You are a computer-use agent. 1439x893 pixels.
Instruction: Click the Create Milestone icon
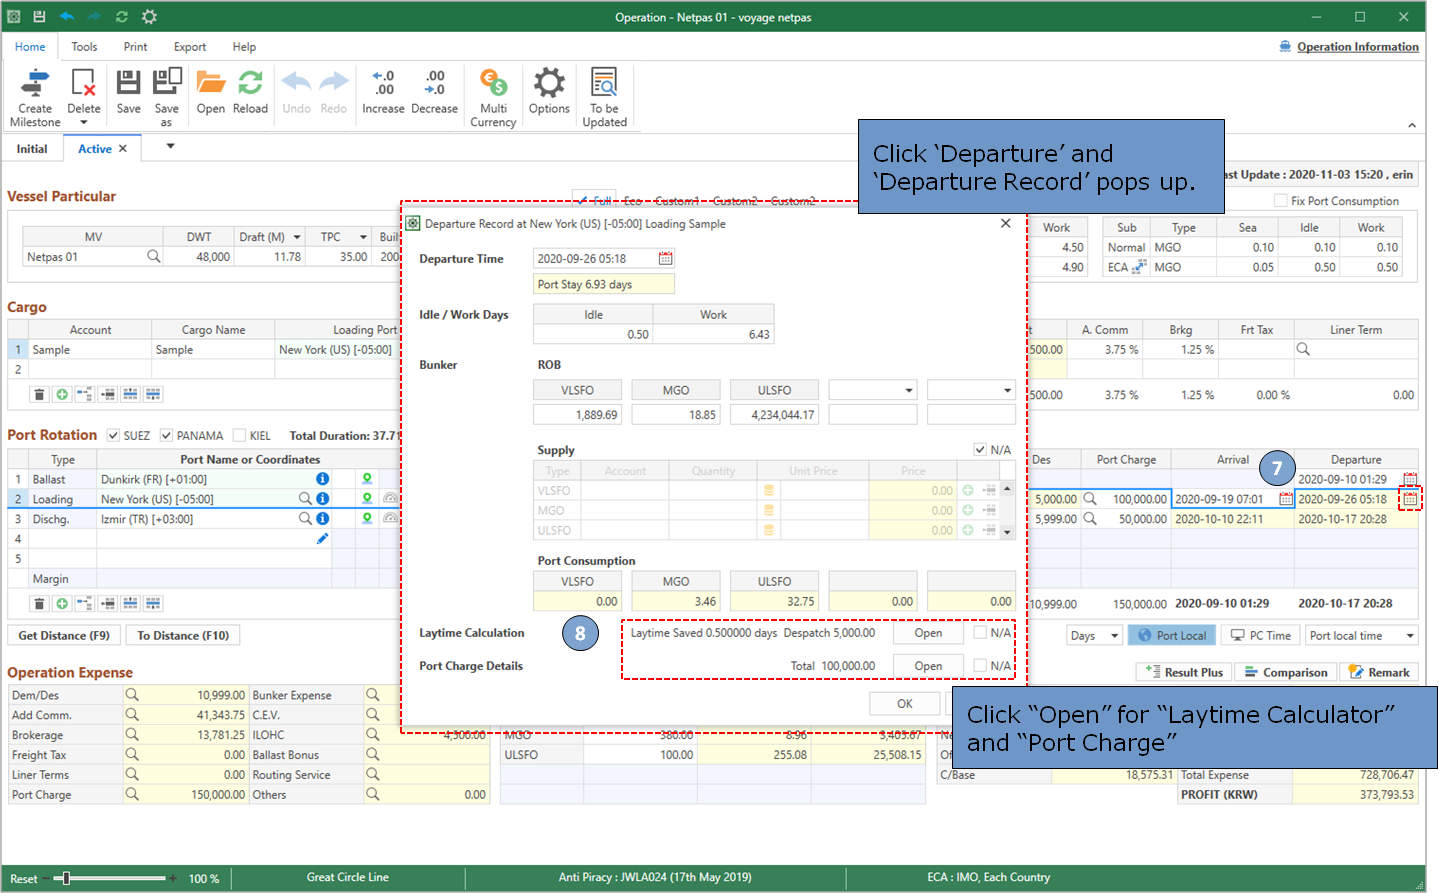[x=35, y=83]
